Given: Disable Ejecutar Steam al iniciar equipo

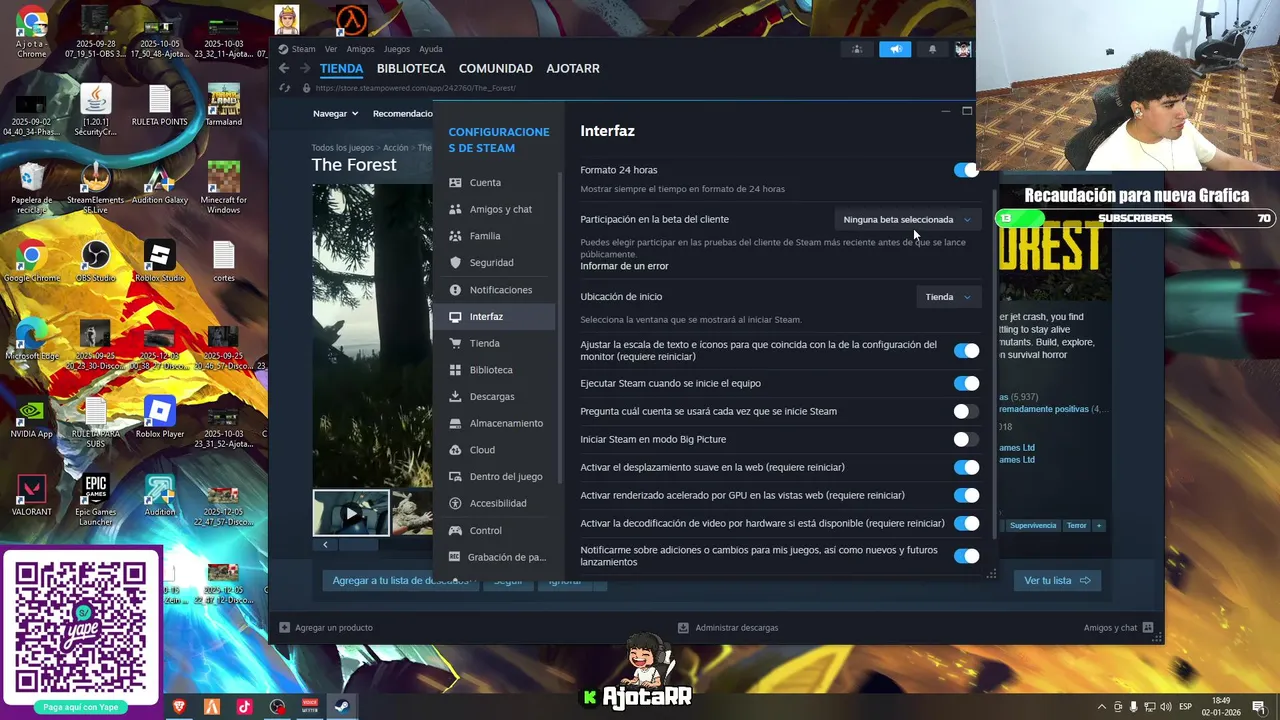Looking at the screenshot, I should 966,383.
